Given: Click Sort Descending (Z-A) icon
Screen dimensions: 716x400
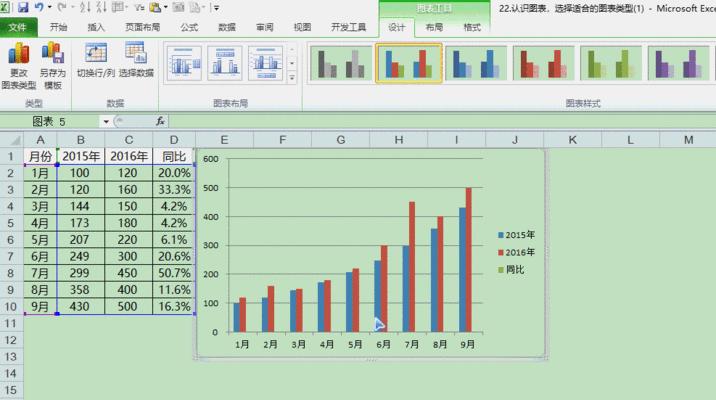Looking at the screenshot, I should [x=100, y=7].
